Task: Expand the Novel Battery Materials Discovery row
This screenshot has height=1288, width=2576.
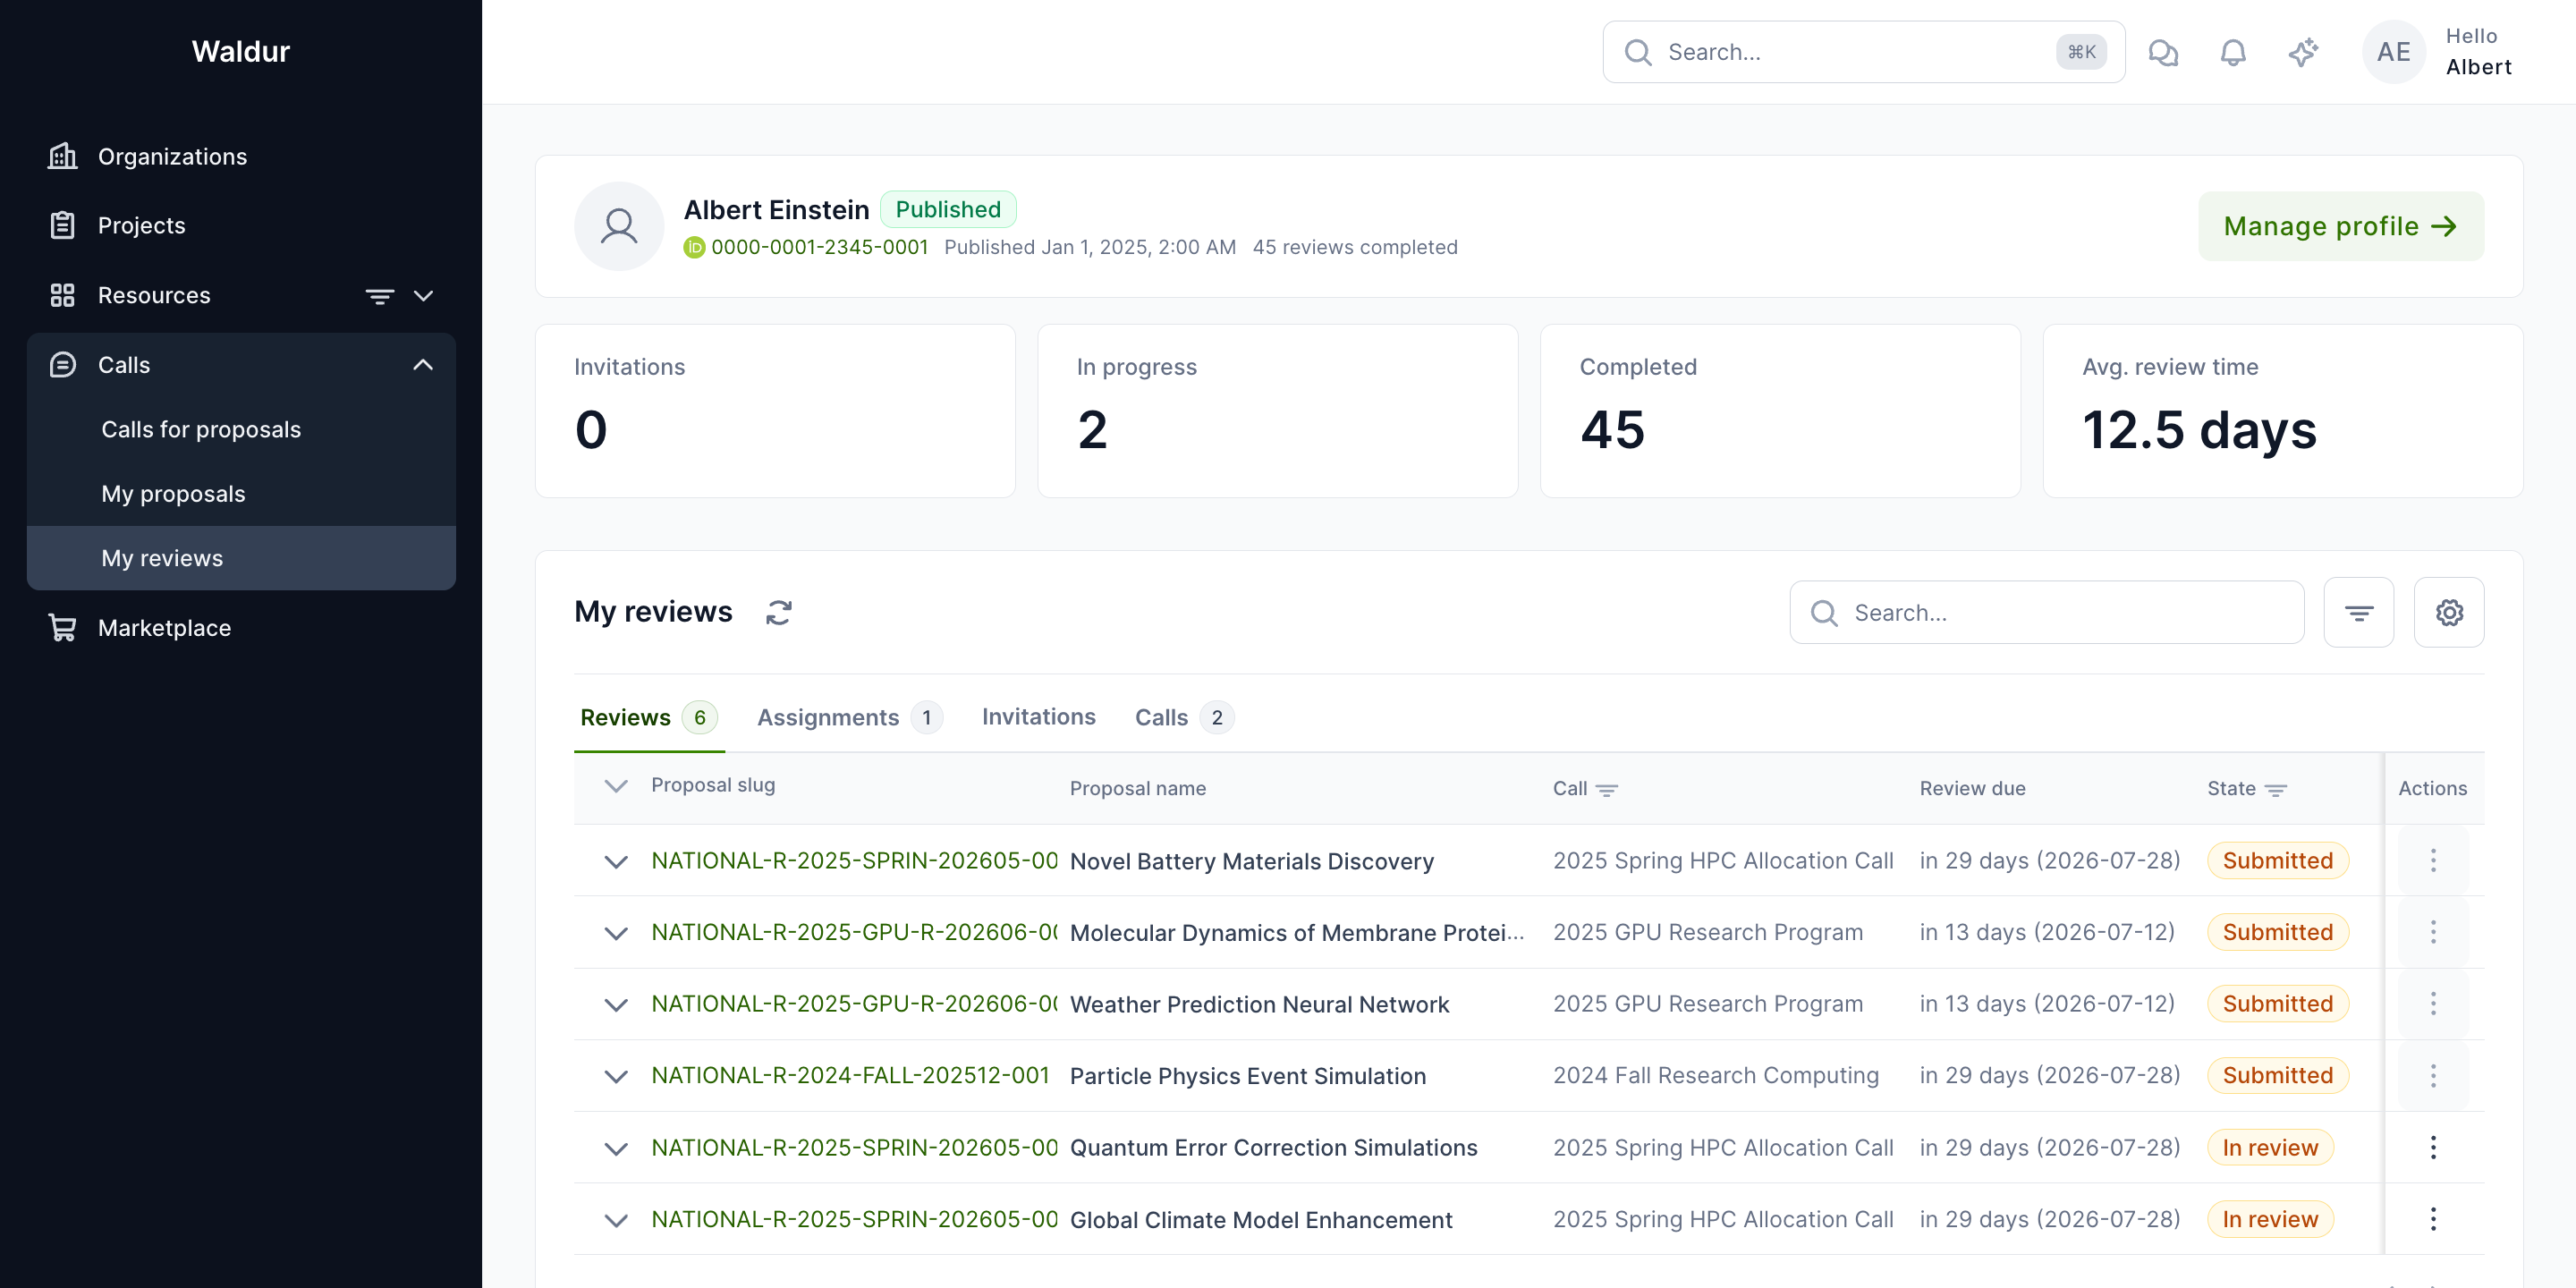Action: (616, 861)
